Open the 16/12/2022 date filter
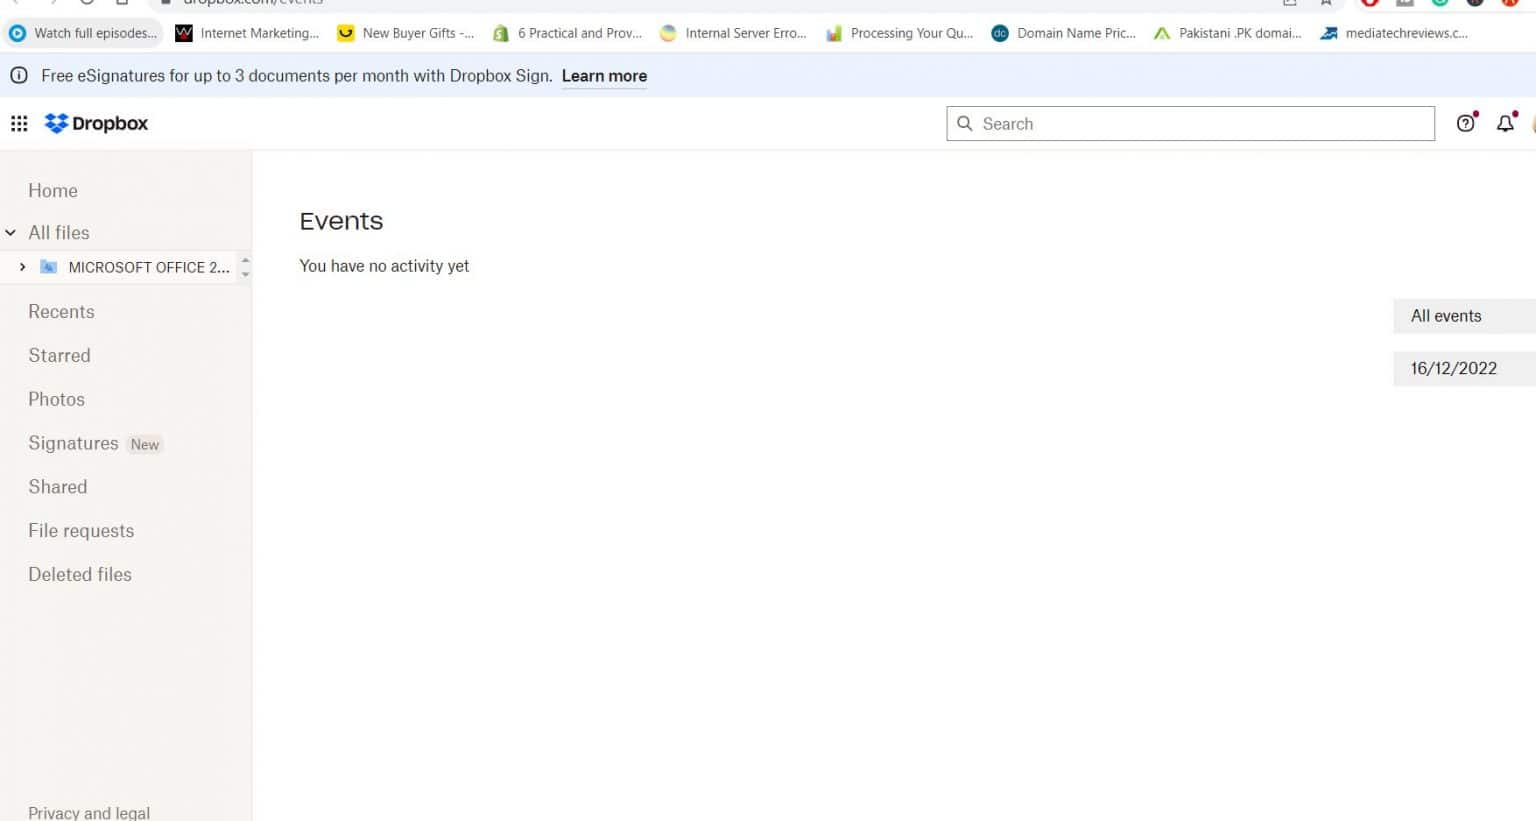This screenshot has height=821, width=1536. tap(1452, 368)
